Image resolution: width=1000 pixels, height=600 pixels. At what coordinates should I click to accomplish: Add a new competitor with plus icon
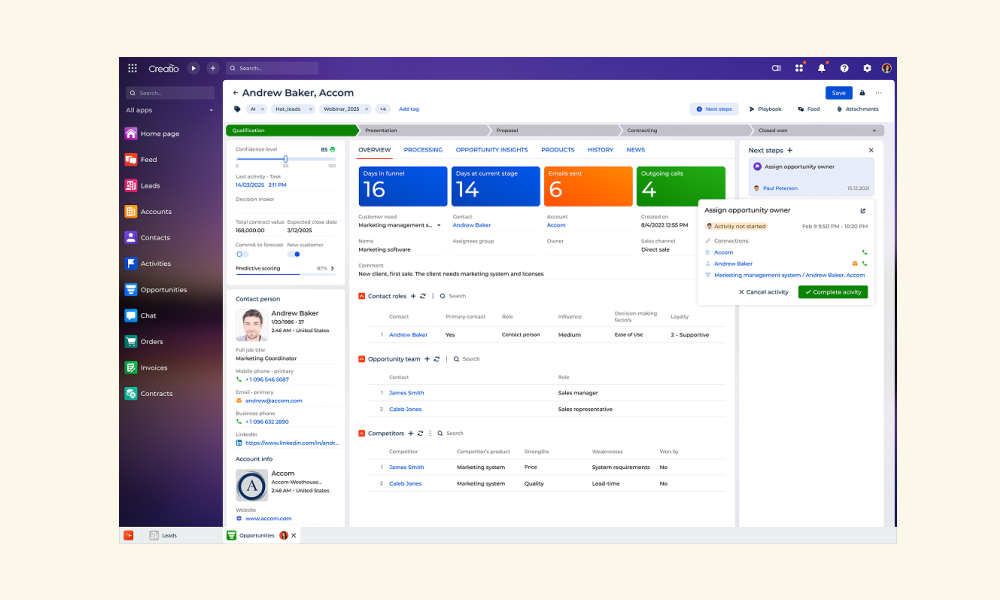(411, 434)
